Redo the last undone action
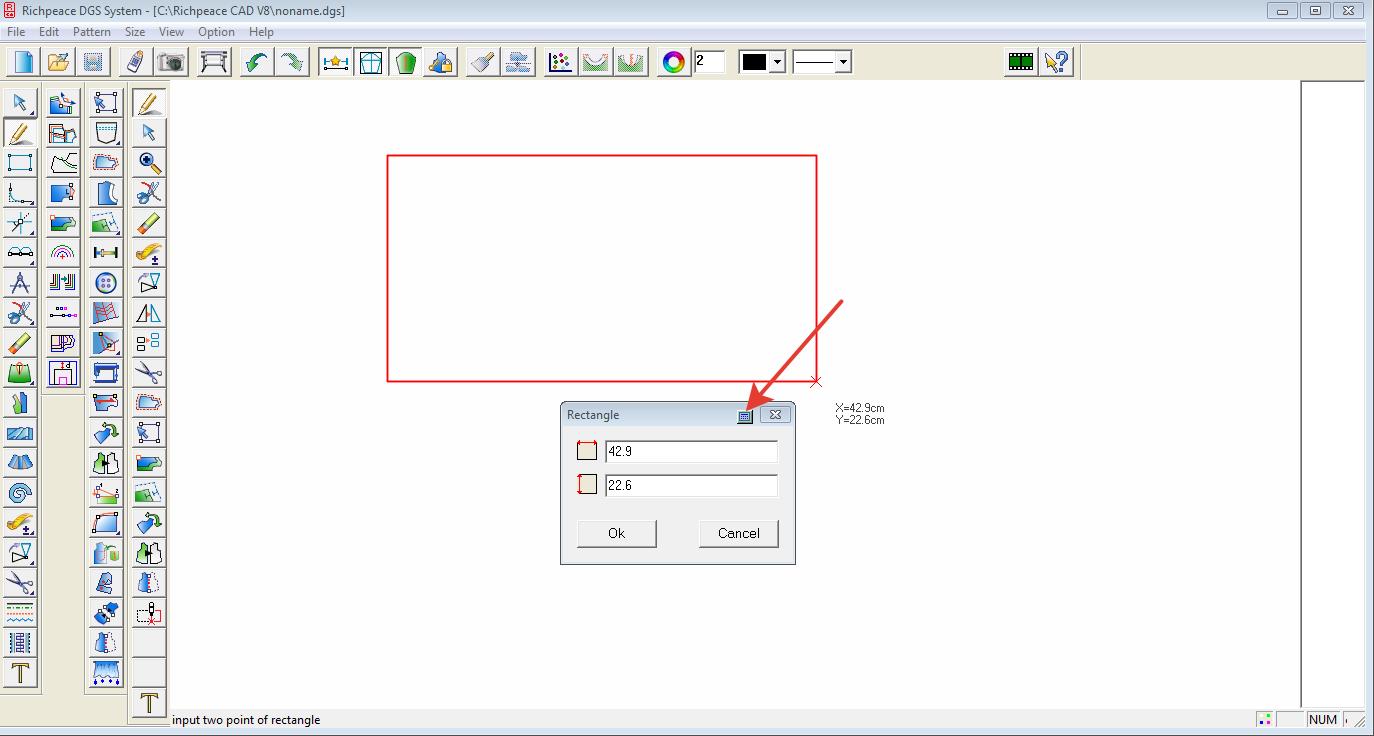 tap(292, 62)
